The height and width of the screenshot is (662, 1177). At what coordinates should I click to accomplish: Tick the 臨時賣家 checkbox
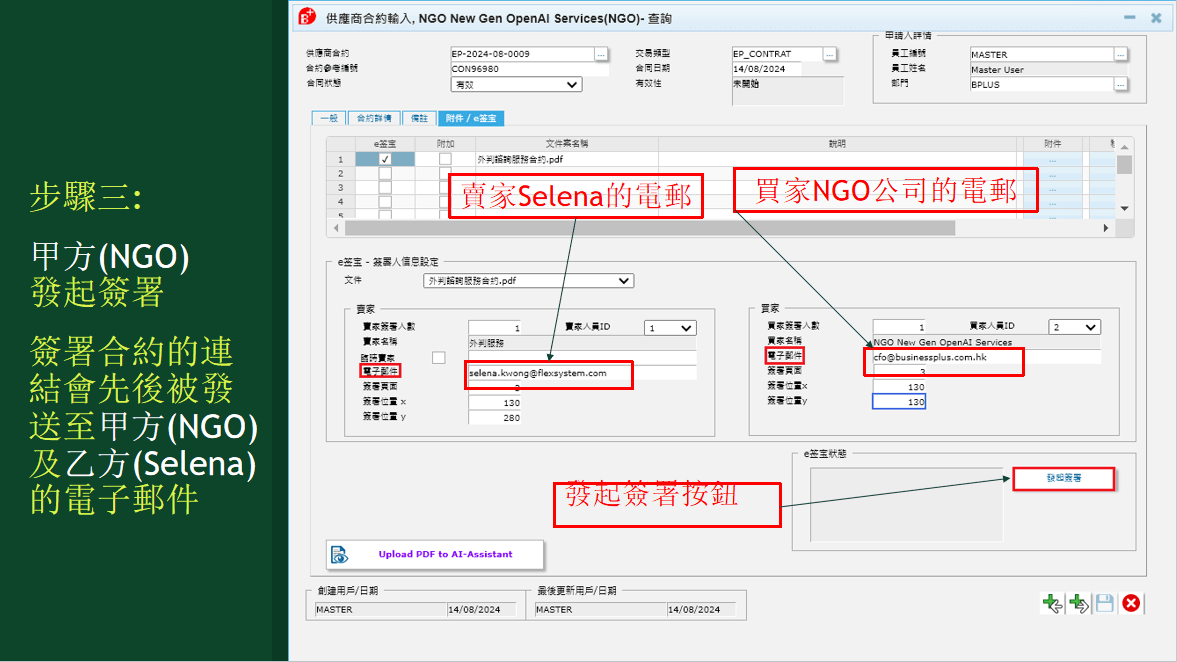pyautogui.click(x=438, y=357)
